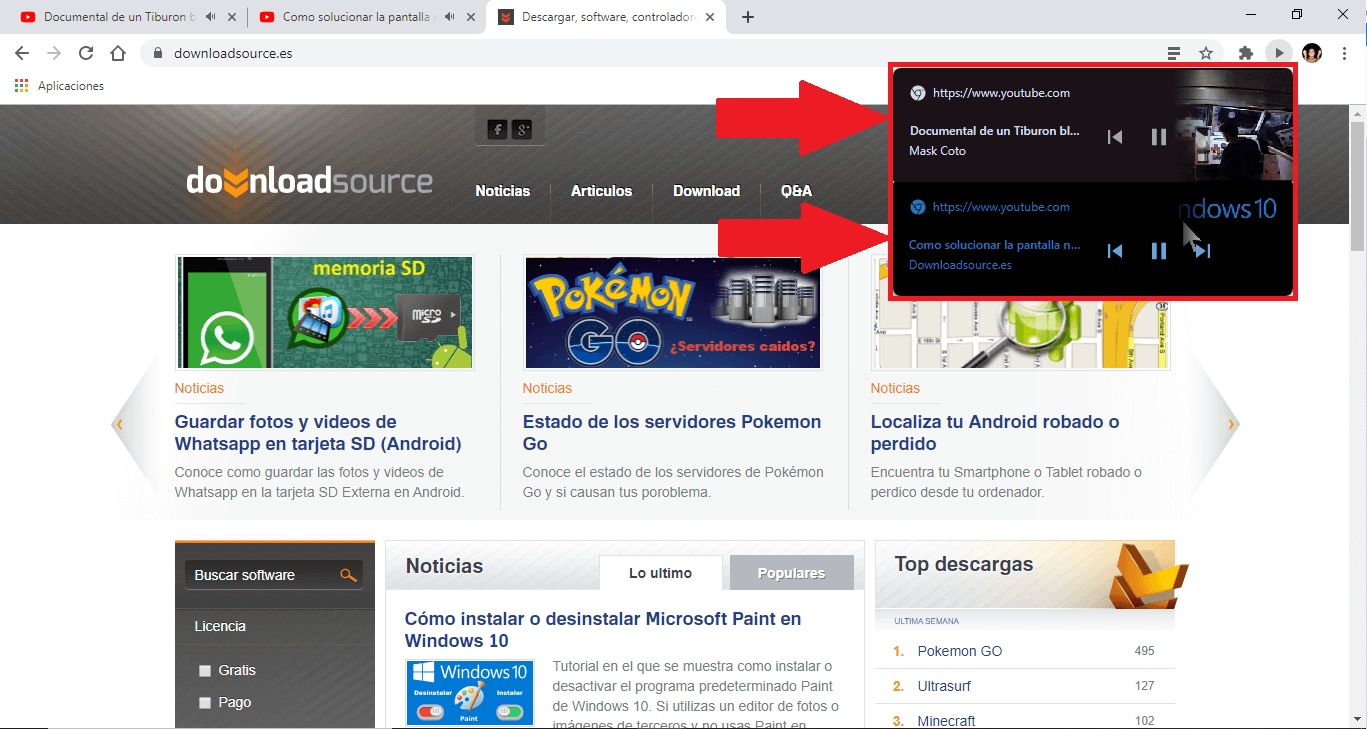1367x729 pixels.
Task: Check the Gratis license checkbox
Action: coord(205,671)
